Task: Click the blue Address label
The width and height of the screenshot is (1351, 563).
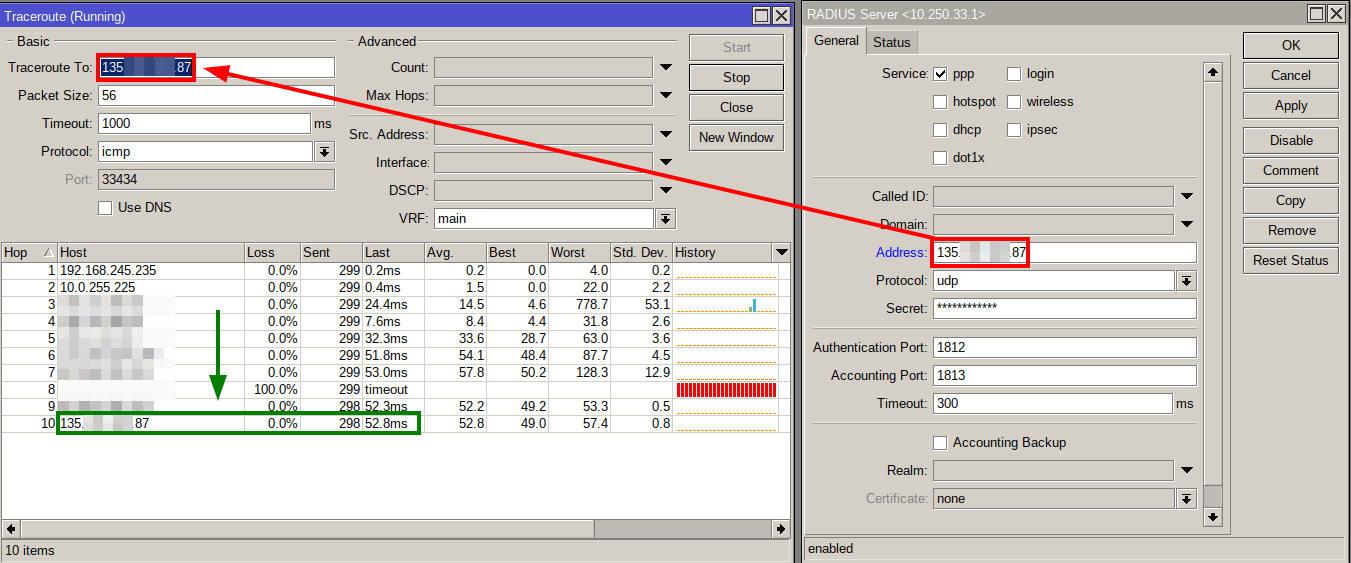Action: 901,253
